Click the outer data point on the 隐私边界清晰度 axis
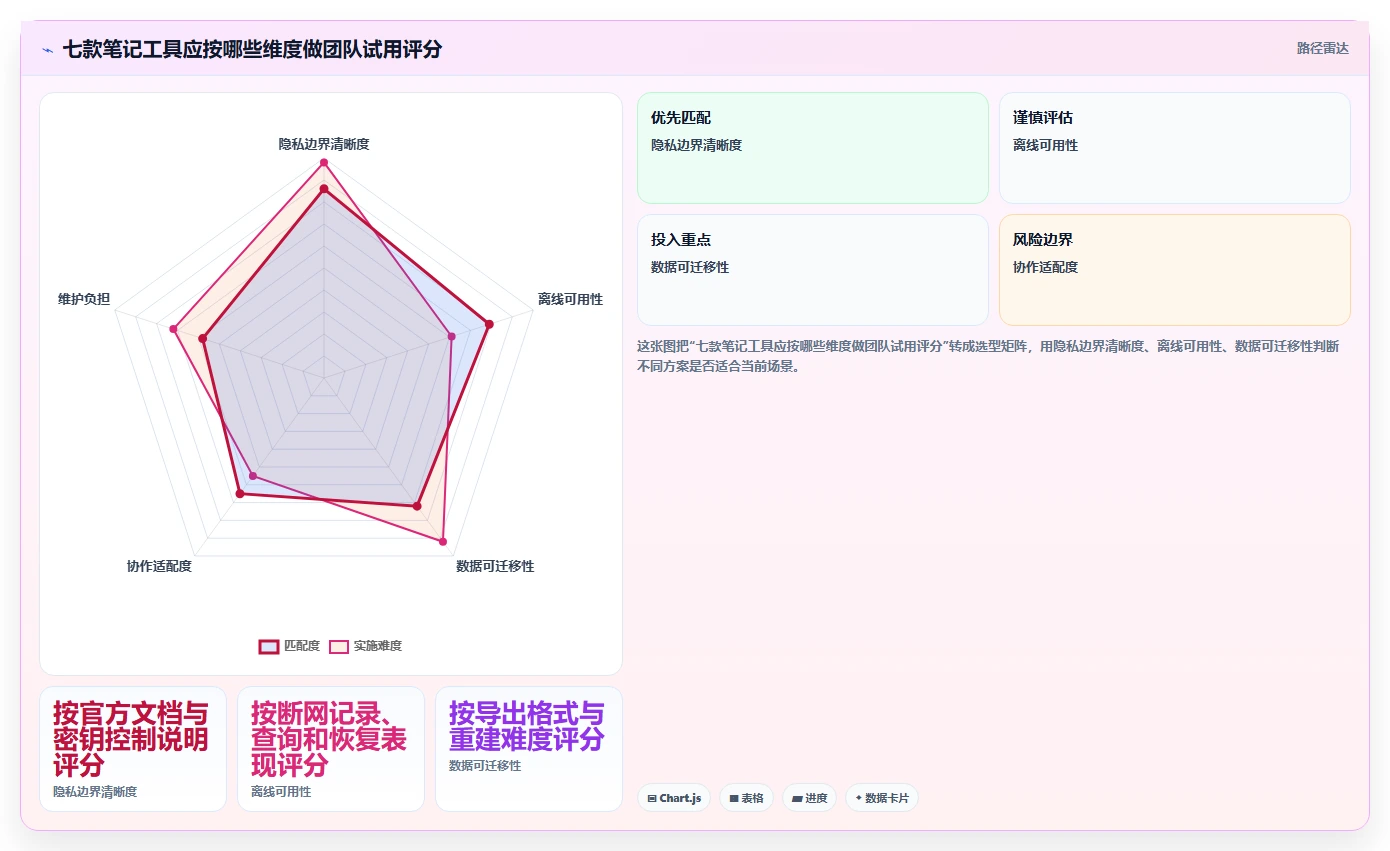Viewport: 1390px width, 851px height. (324, 162)
